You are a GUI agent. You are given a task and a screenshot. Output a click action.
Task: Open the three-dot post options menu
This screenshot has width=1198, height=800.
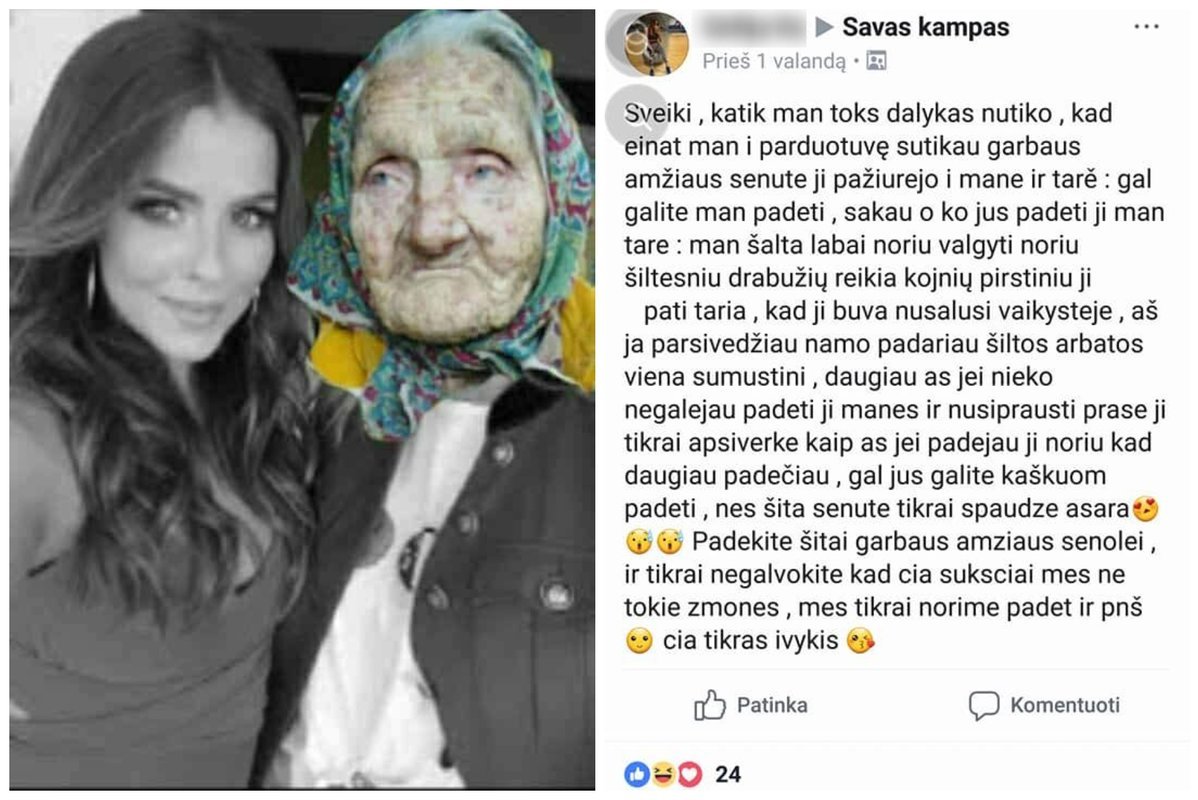click(1146, 27)
